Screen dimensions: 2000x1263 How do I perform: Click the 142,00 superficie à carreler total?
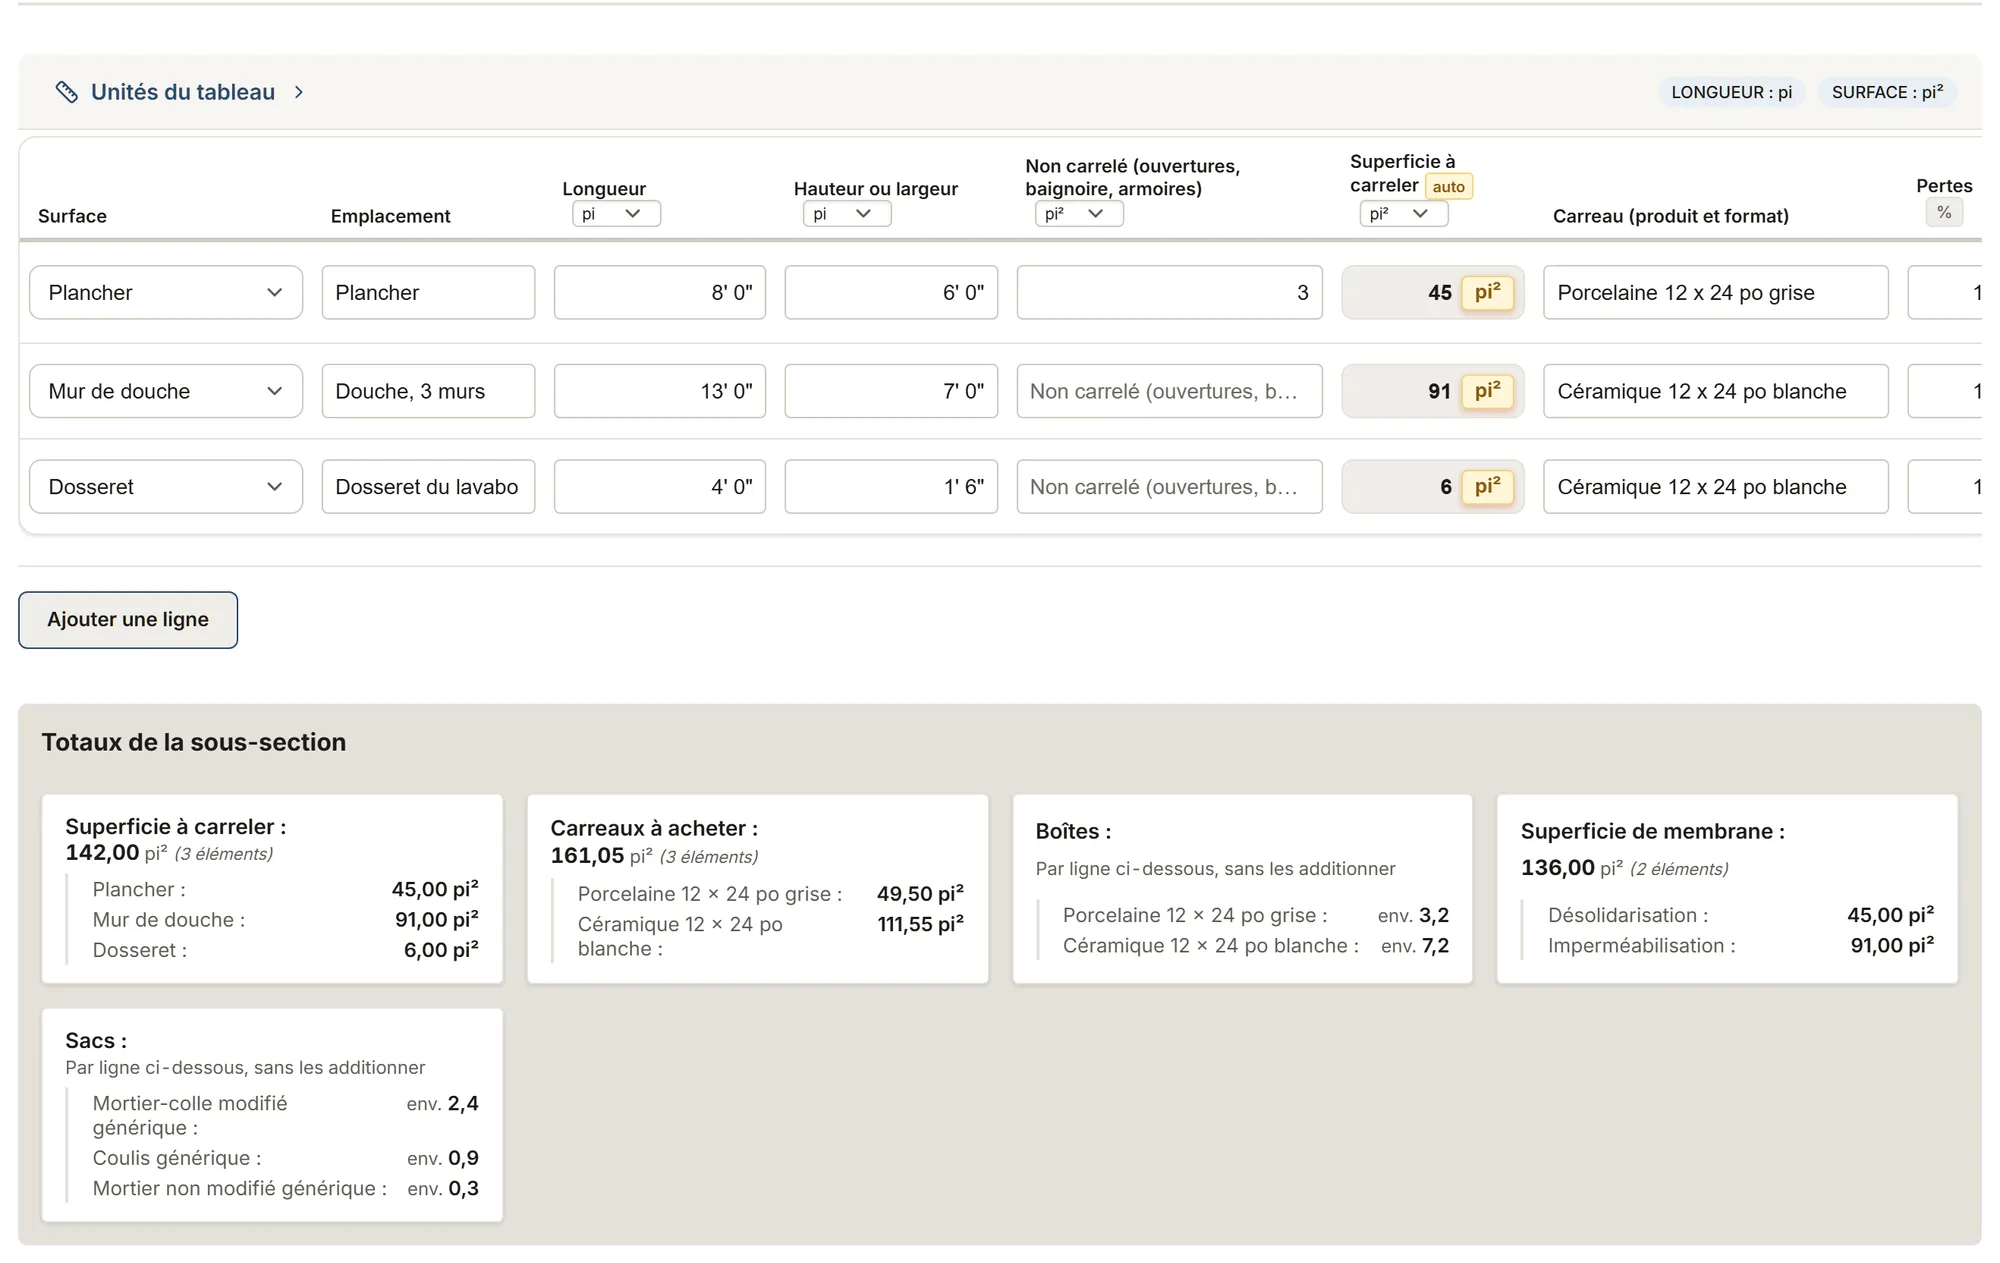(102, 853)
